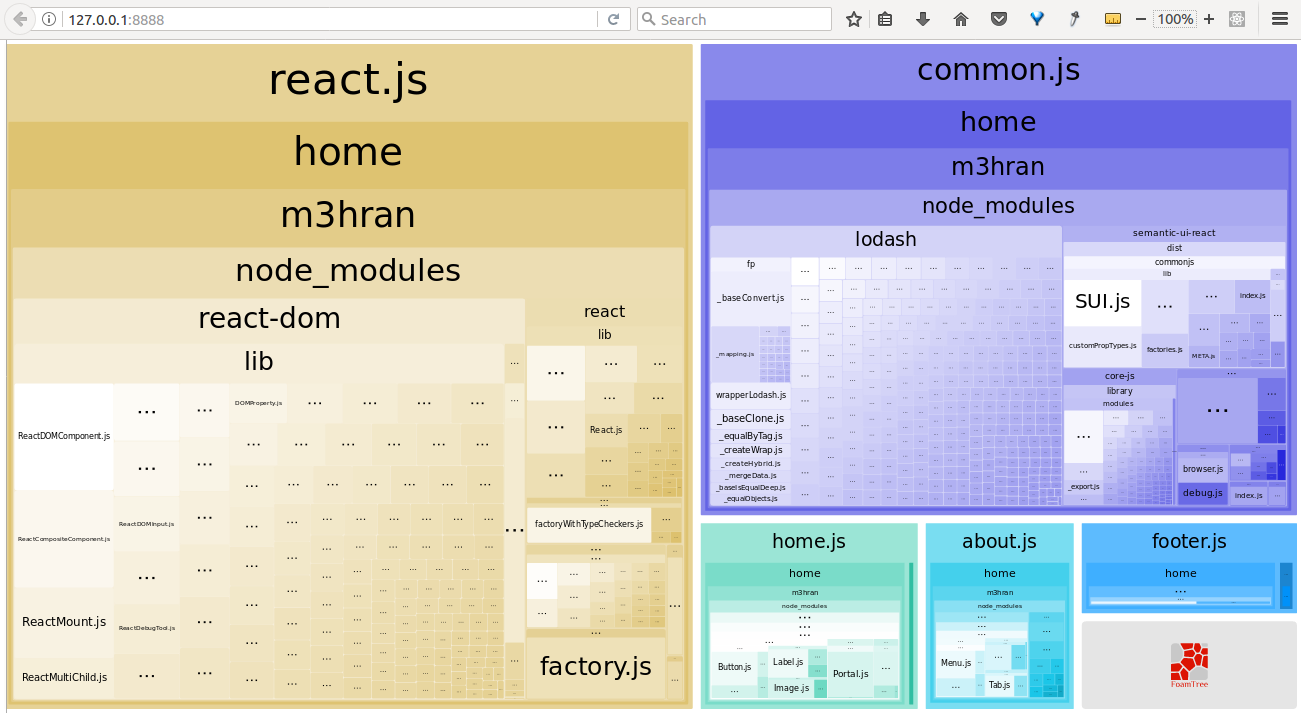Open the React DevTools atom icon
Image resolution: width=1301 pixels, height=713 pixels.
tap(1237, 19)
